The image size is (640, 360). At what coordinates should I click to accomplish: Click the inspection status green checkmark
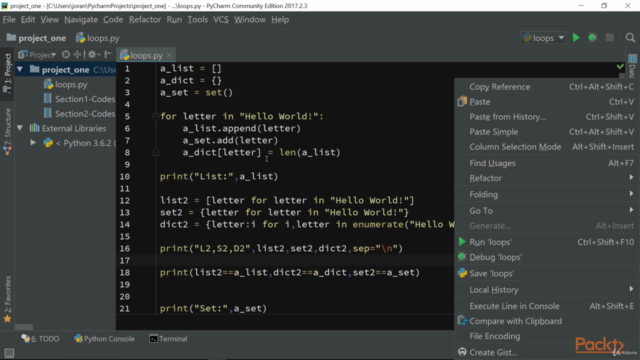620,67
